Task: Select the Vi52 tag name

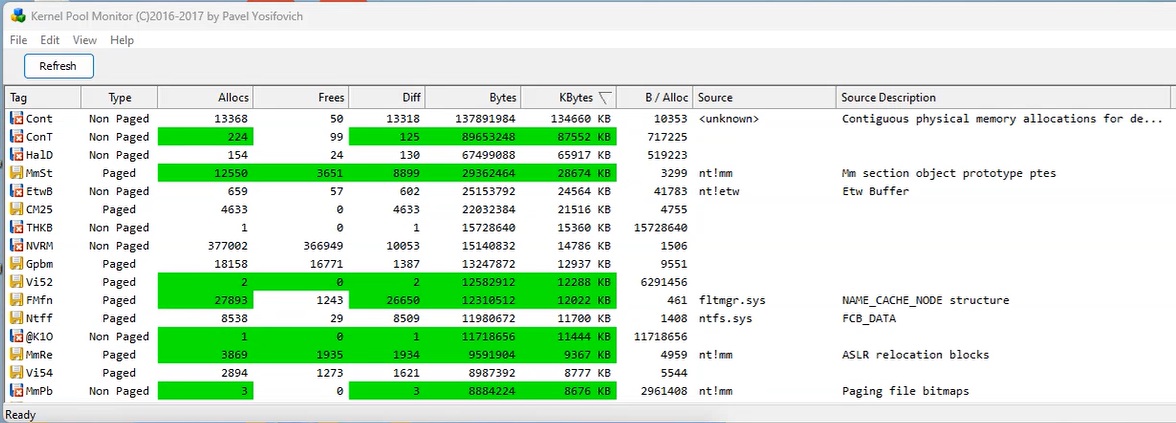Action: click(x=39, y=282)
